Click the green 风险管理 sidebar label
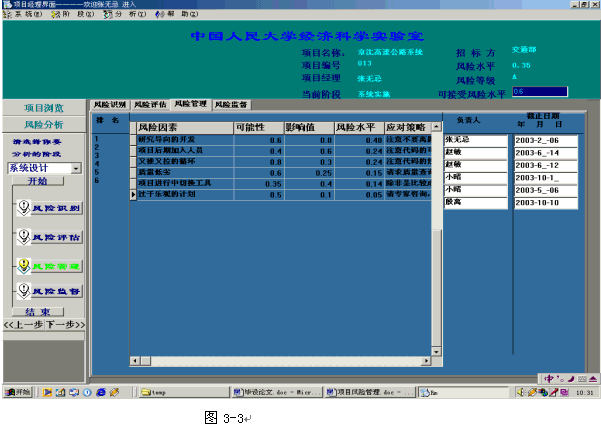 click(56, 267)
